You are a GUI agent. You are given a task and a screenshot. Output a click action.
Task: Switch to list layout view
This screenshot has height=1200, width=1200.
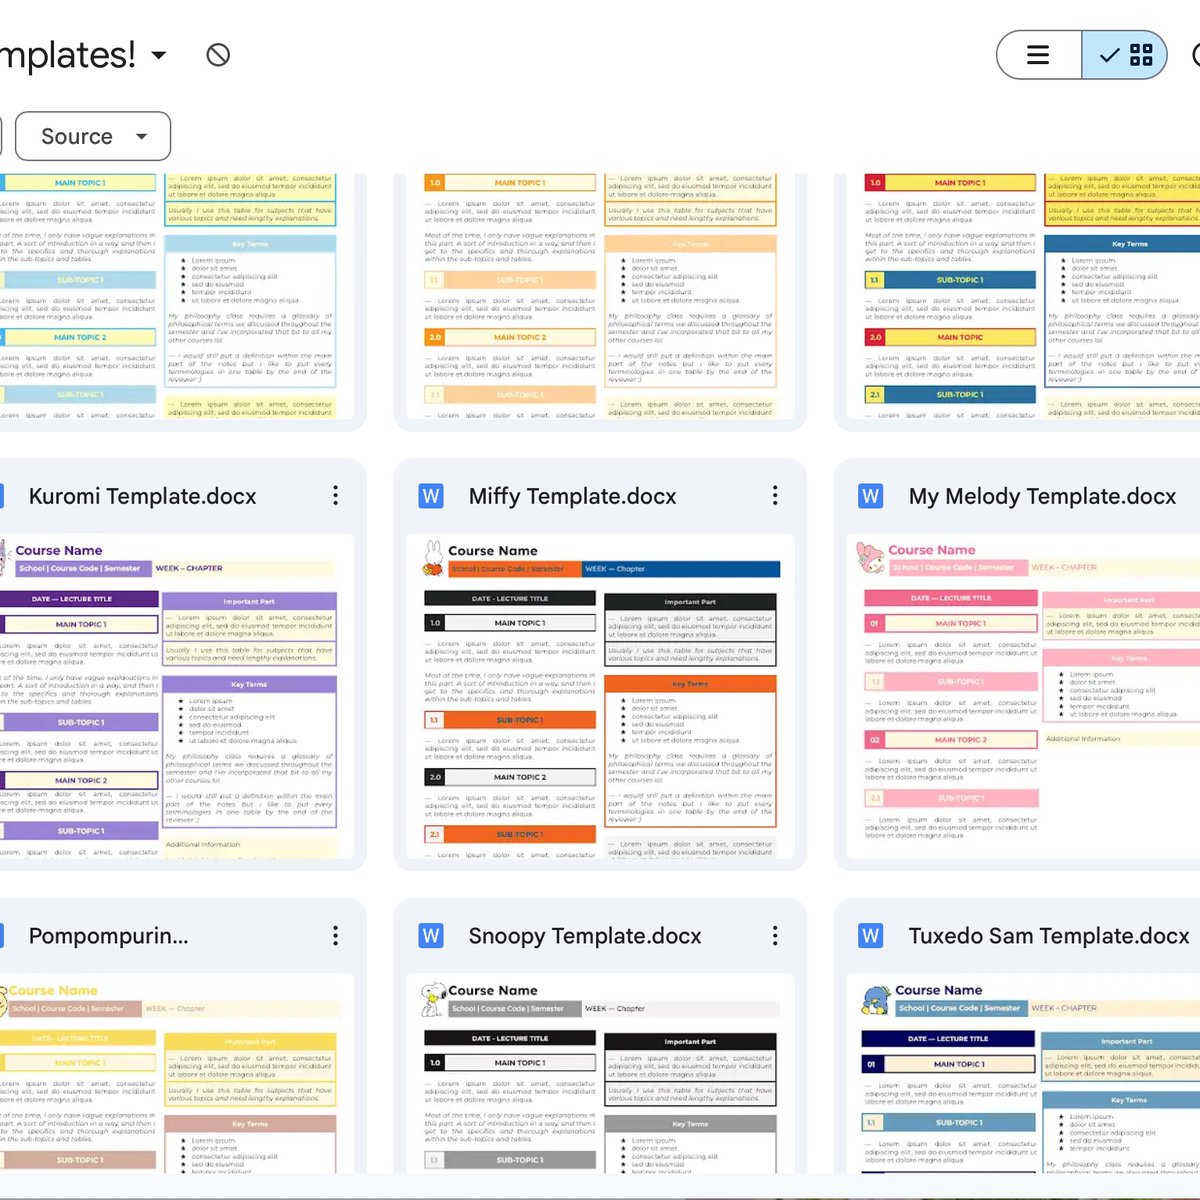point(1039,55)
